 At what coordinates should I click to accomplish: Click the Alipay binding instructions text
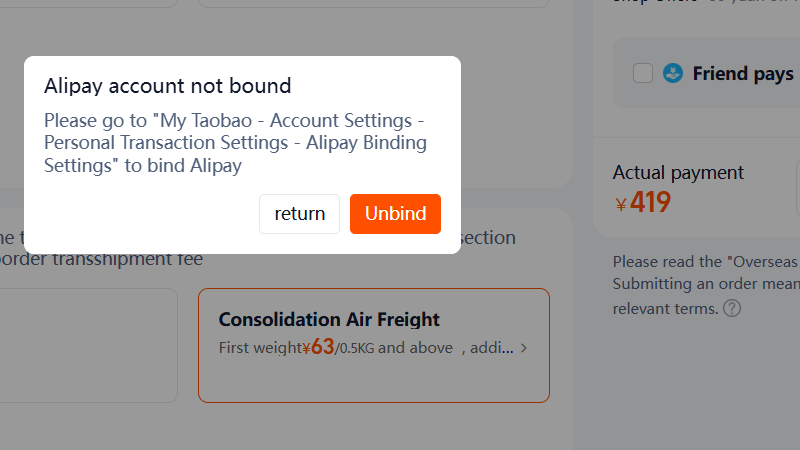point(236,143)
